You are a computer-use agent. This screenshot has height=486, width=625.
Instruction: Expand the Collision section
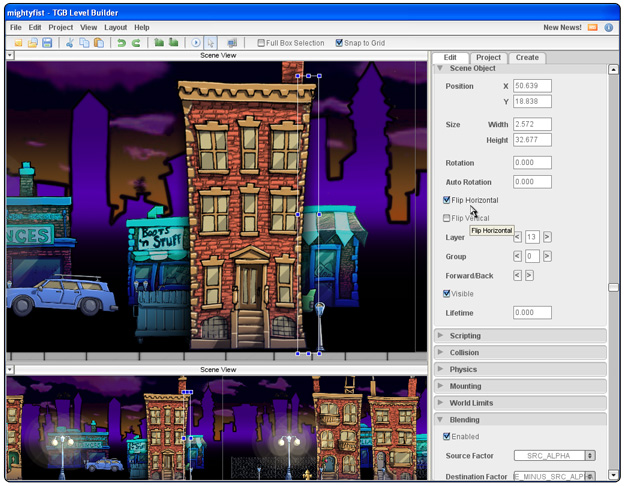pos(440,352)
